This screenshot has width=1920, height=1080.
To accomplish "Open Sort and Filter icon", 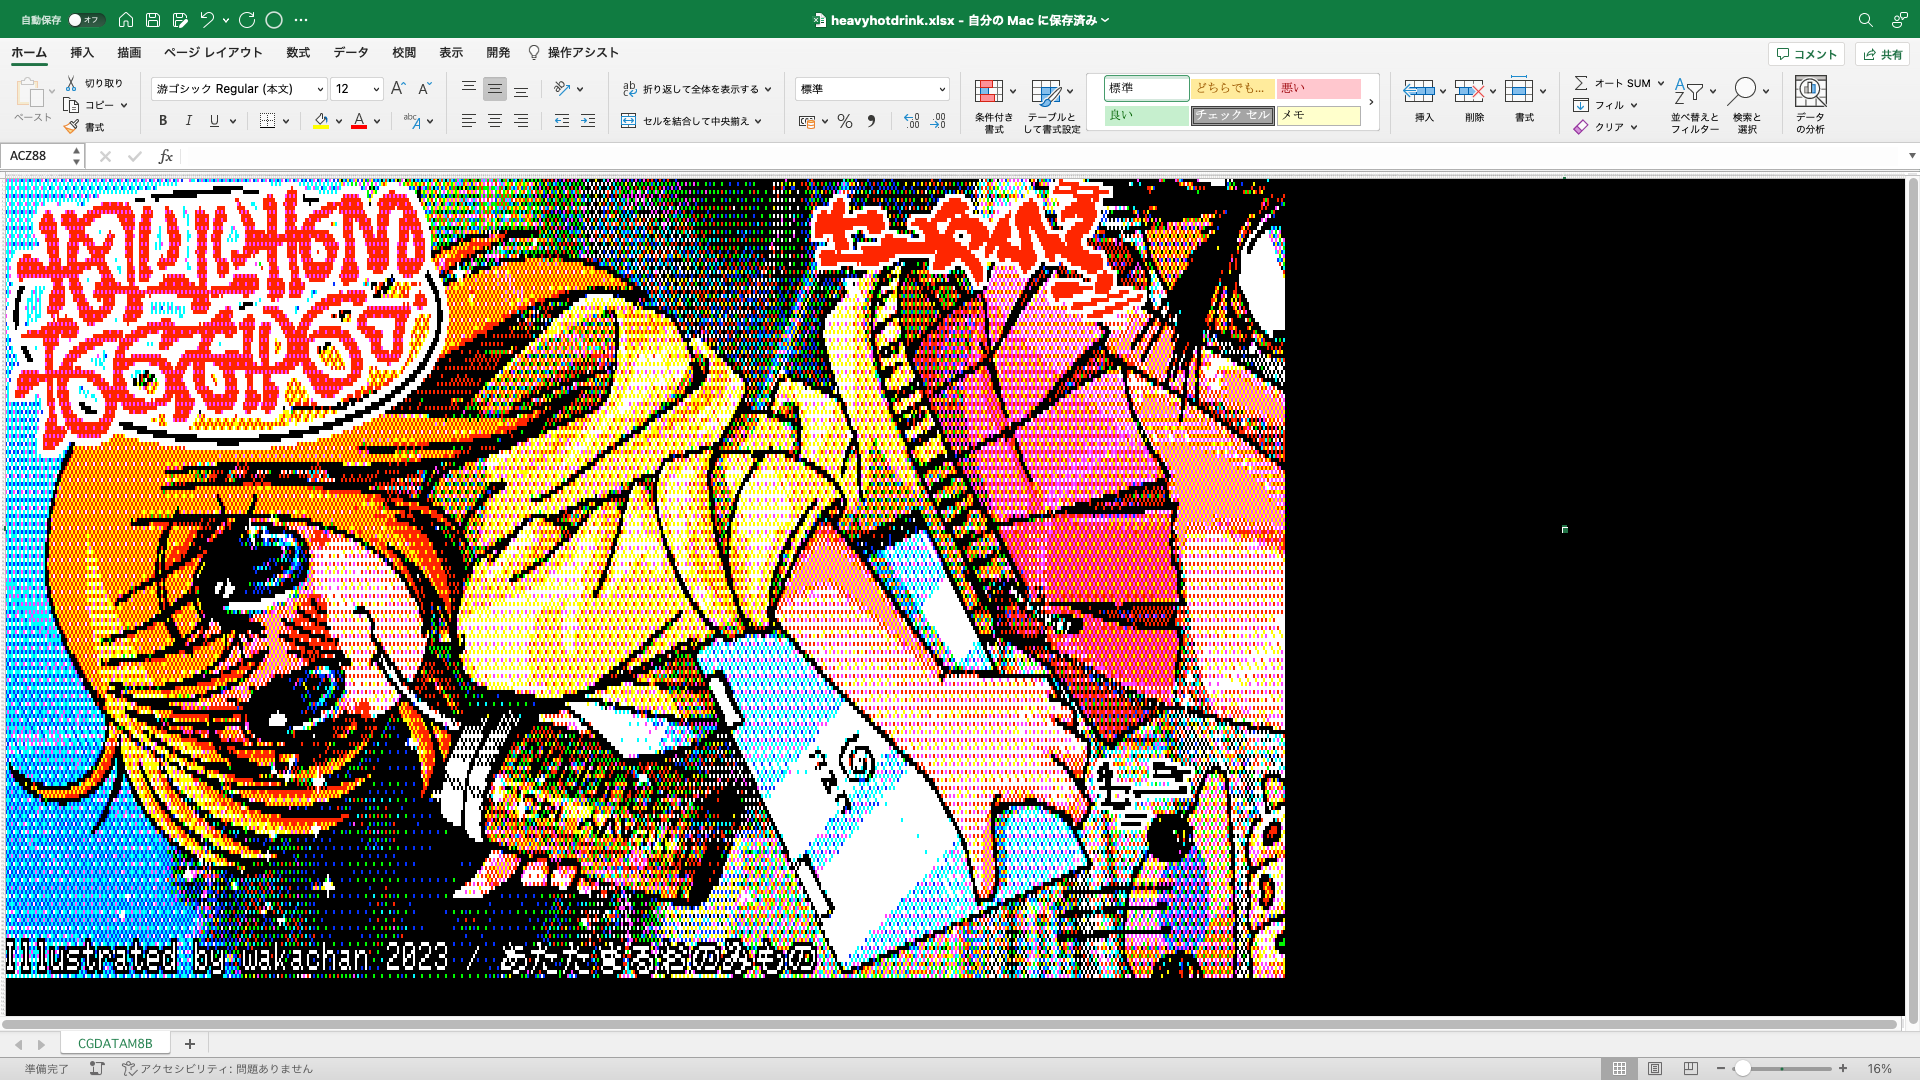I will point(1689,91).
